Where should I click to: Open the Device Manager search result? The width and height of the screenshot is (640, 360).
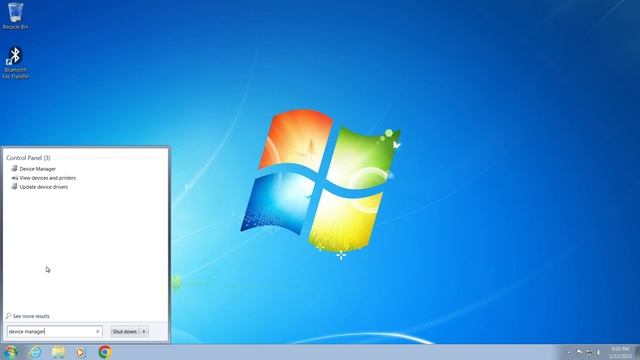click(x=38, y=169)
